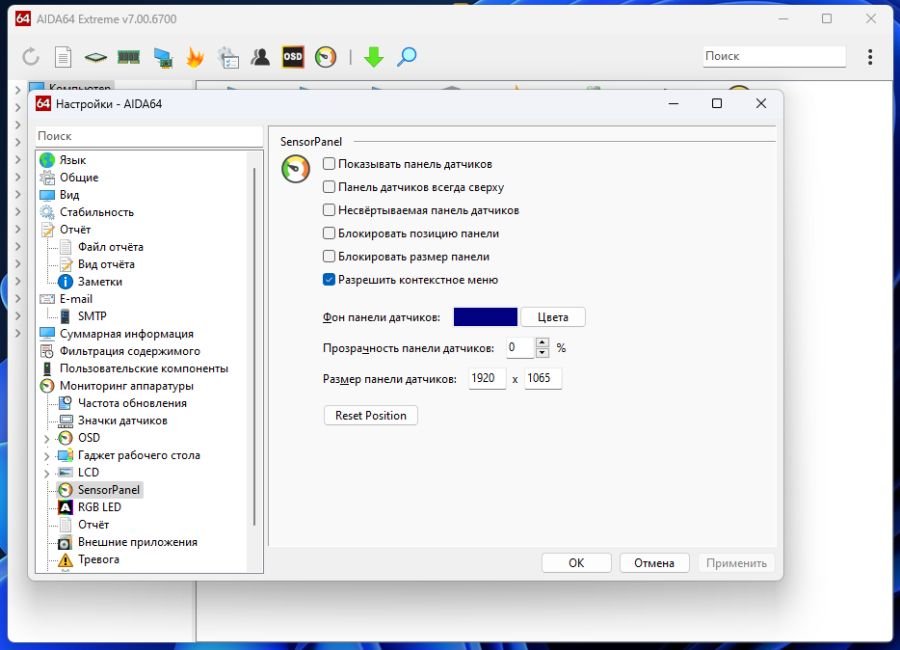Decrease transparency with spinner down arrow
This screenshot has height=650, width=900.
point(542,353)
